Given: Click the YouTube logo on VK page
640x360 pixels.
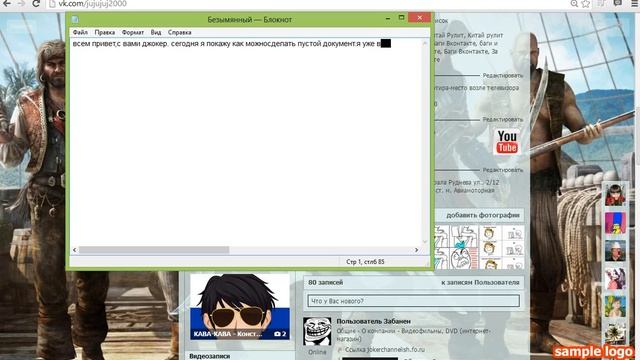Looking at the screenshot, I should (507, 142).
